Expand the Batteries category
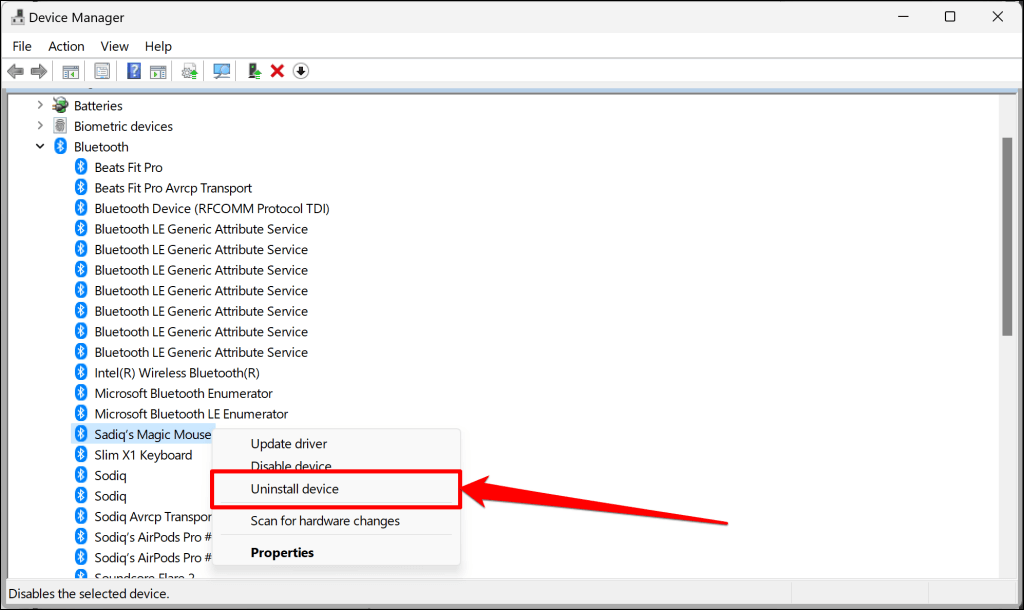Image resolution: width=1024 pixels, height=610 pixels. (x=40, y=105)
